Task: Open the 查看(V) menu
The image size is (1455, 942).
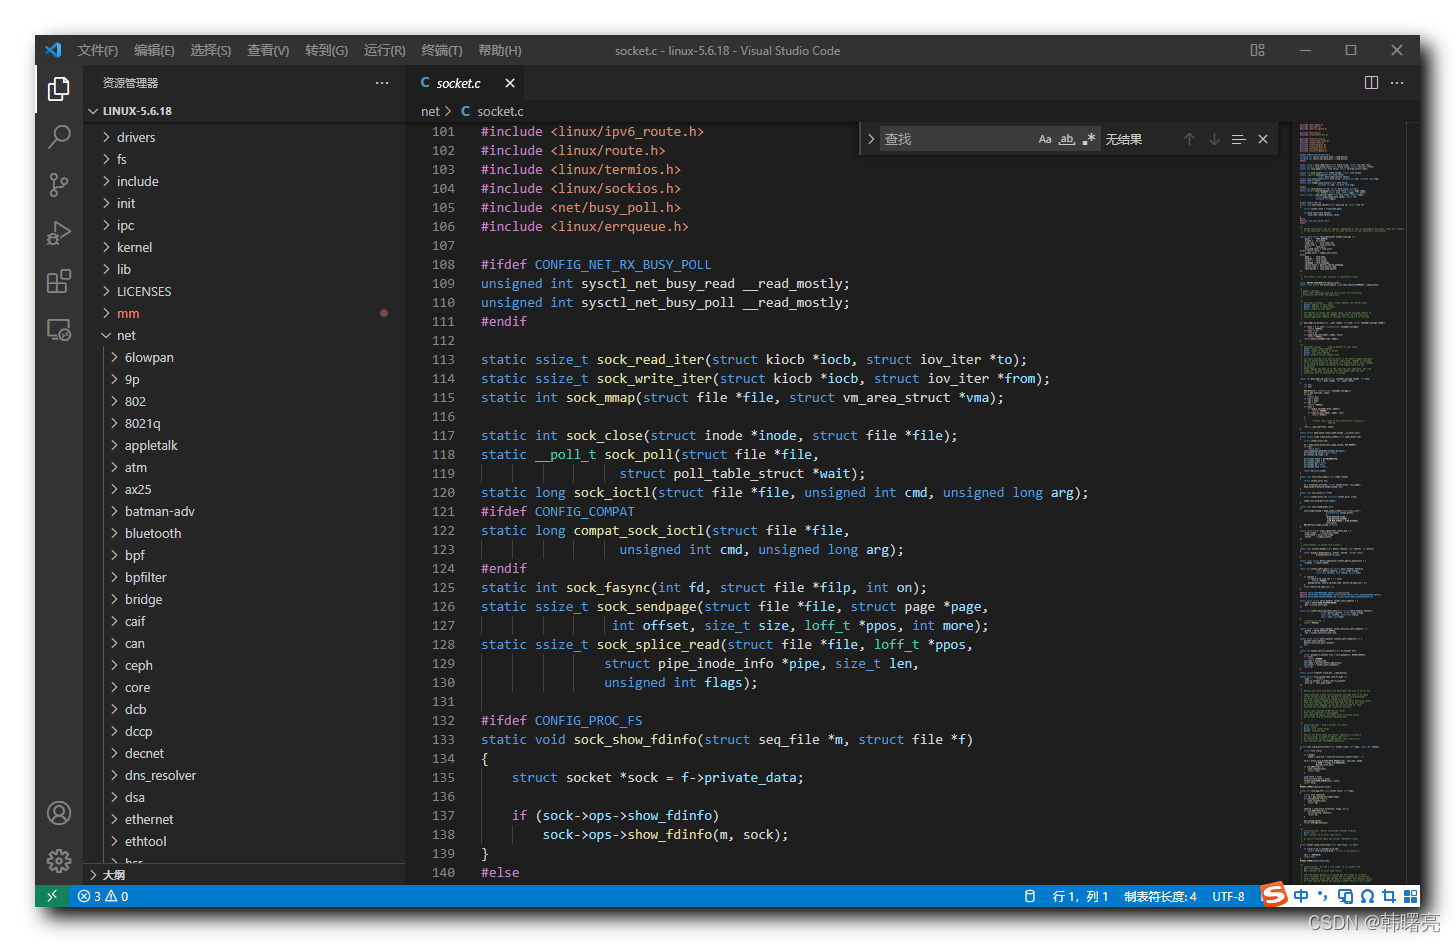Action: coord(268,50)
